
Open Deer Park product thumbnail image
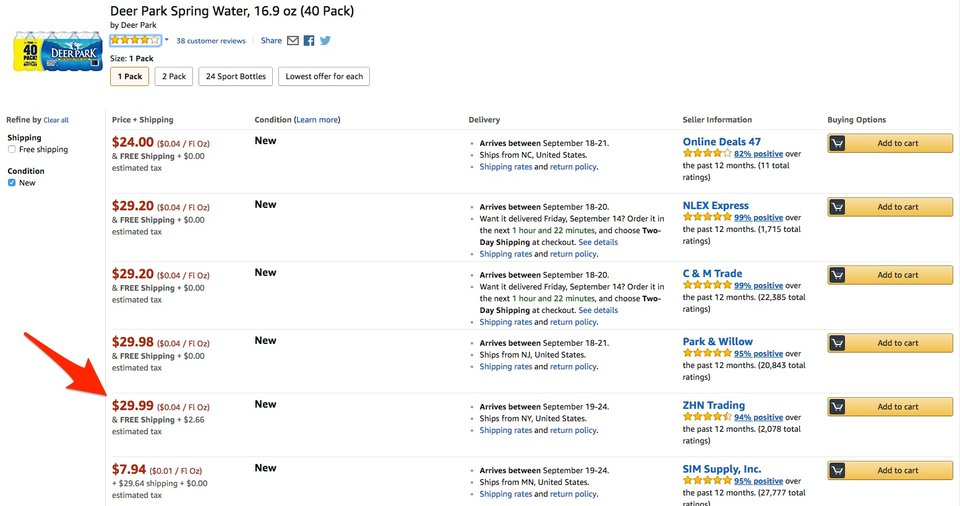coord(58,51)
